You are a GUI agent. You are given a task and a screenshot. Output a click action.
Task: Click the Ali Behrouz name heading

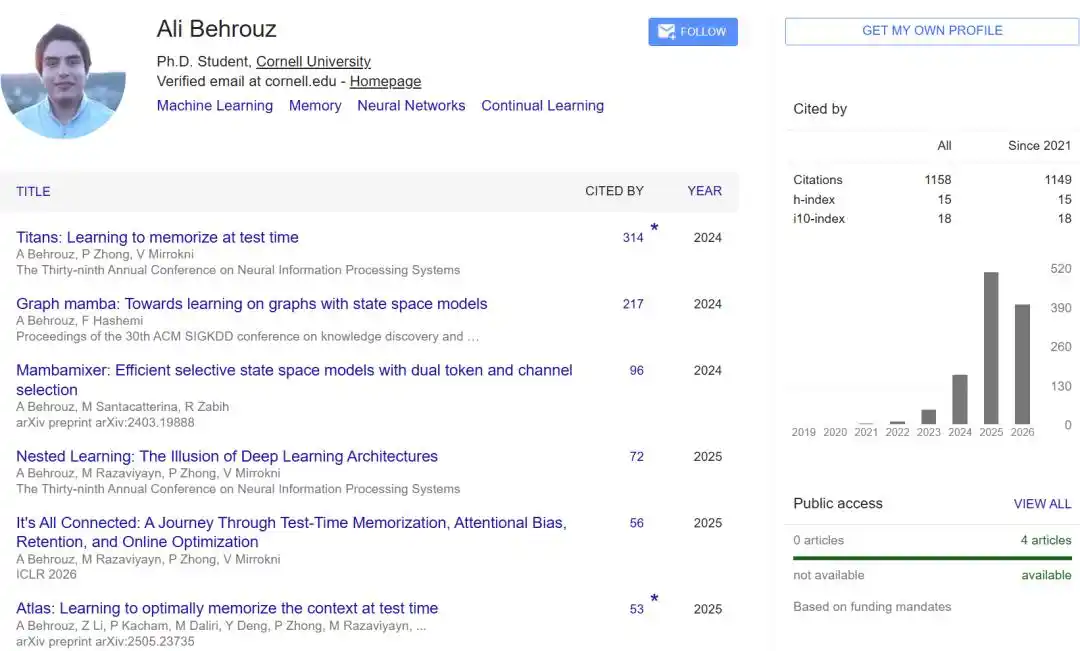(x=216, y=29)
